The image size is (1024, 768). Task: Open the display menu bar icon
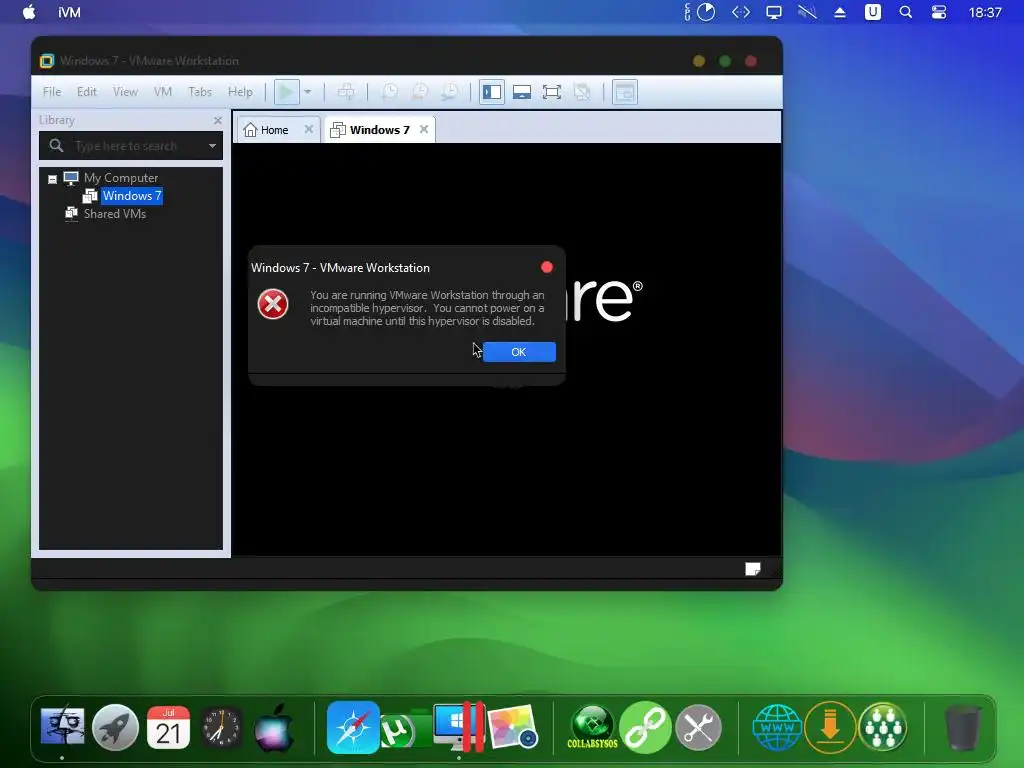point(774,12)
